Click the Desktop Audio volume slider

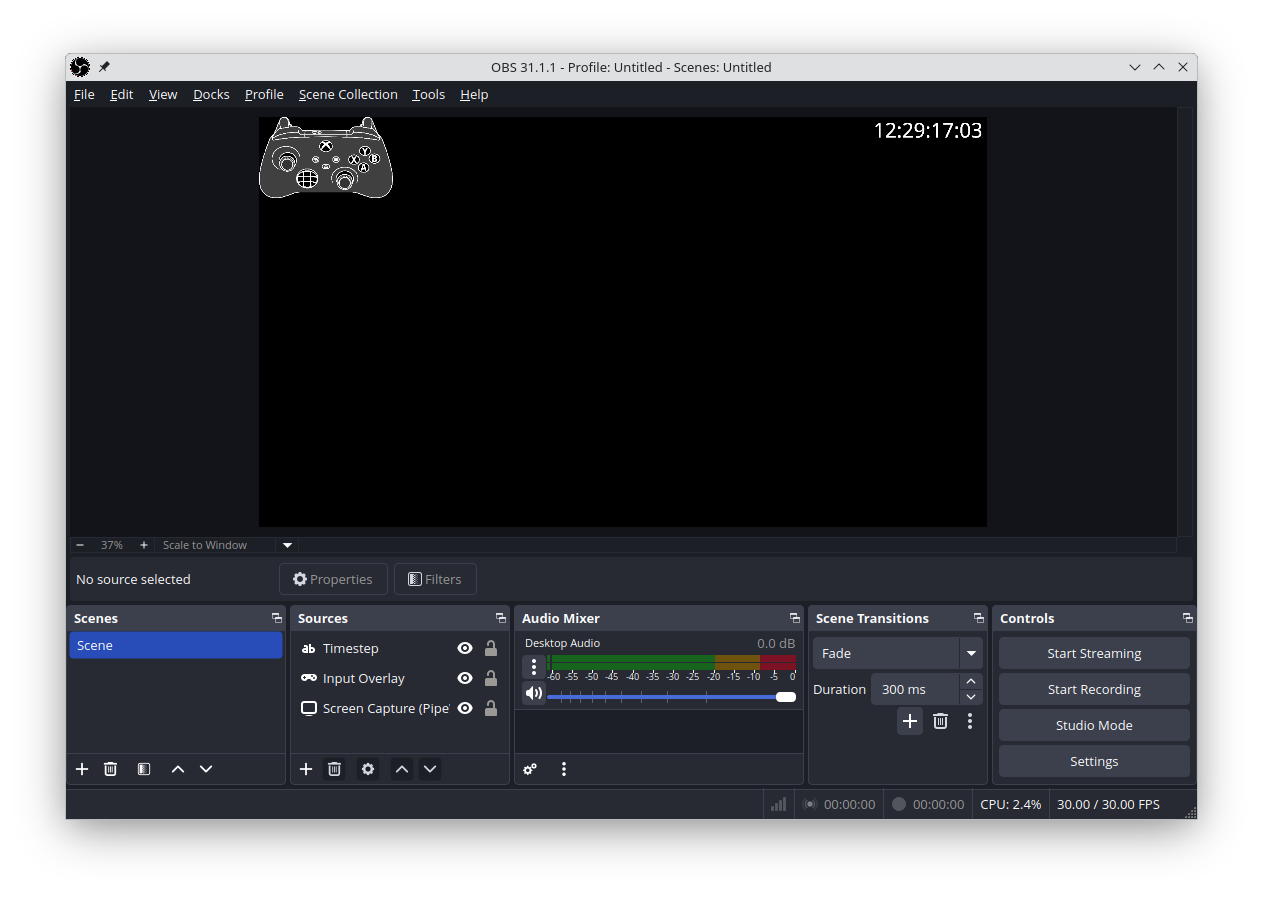pos(670,697)
